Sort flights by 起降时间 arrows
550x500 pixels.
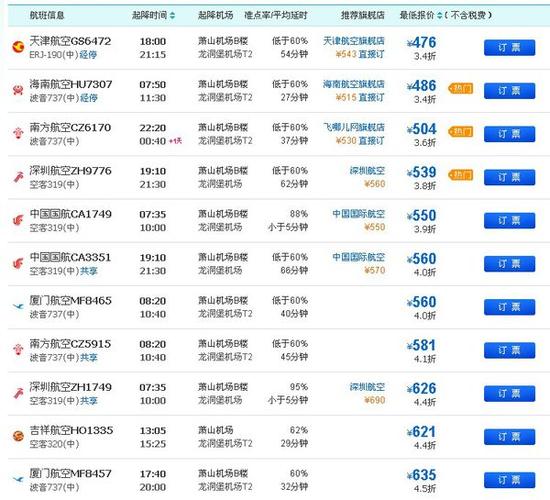pos(172,15)
